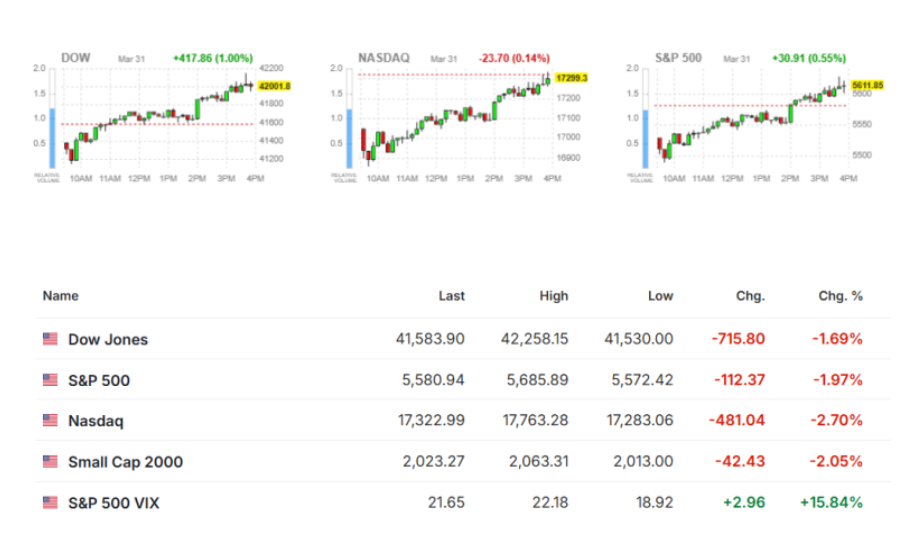This screenshot has height=540, width=916.
Task: Click VIX low value 18.92
Action: [x=655, y=503]
